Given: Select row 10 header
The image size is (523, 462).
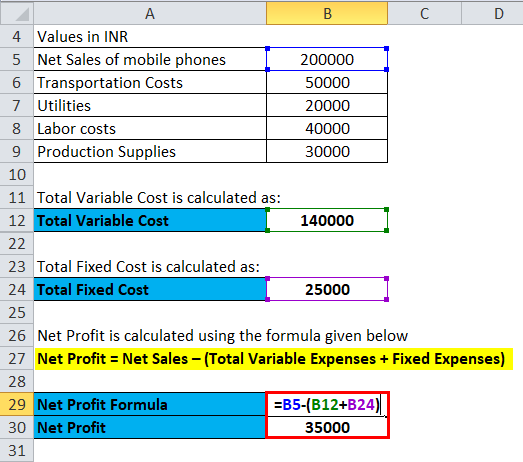Looking at the screenshot, I should point(17,174).
